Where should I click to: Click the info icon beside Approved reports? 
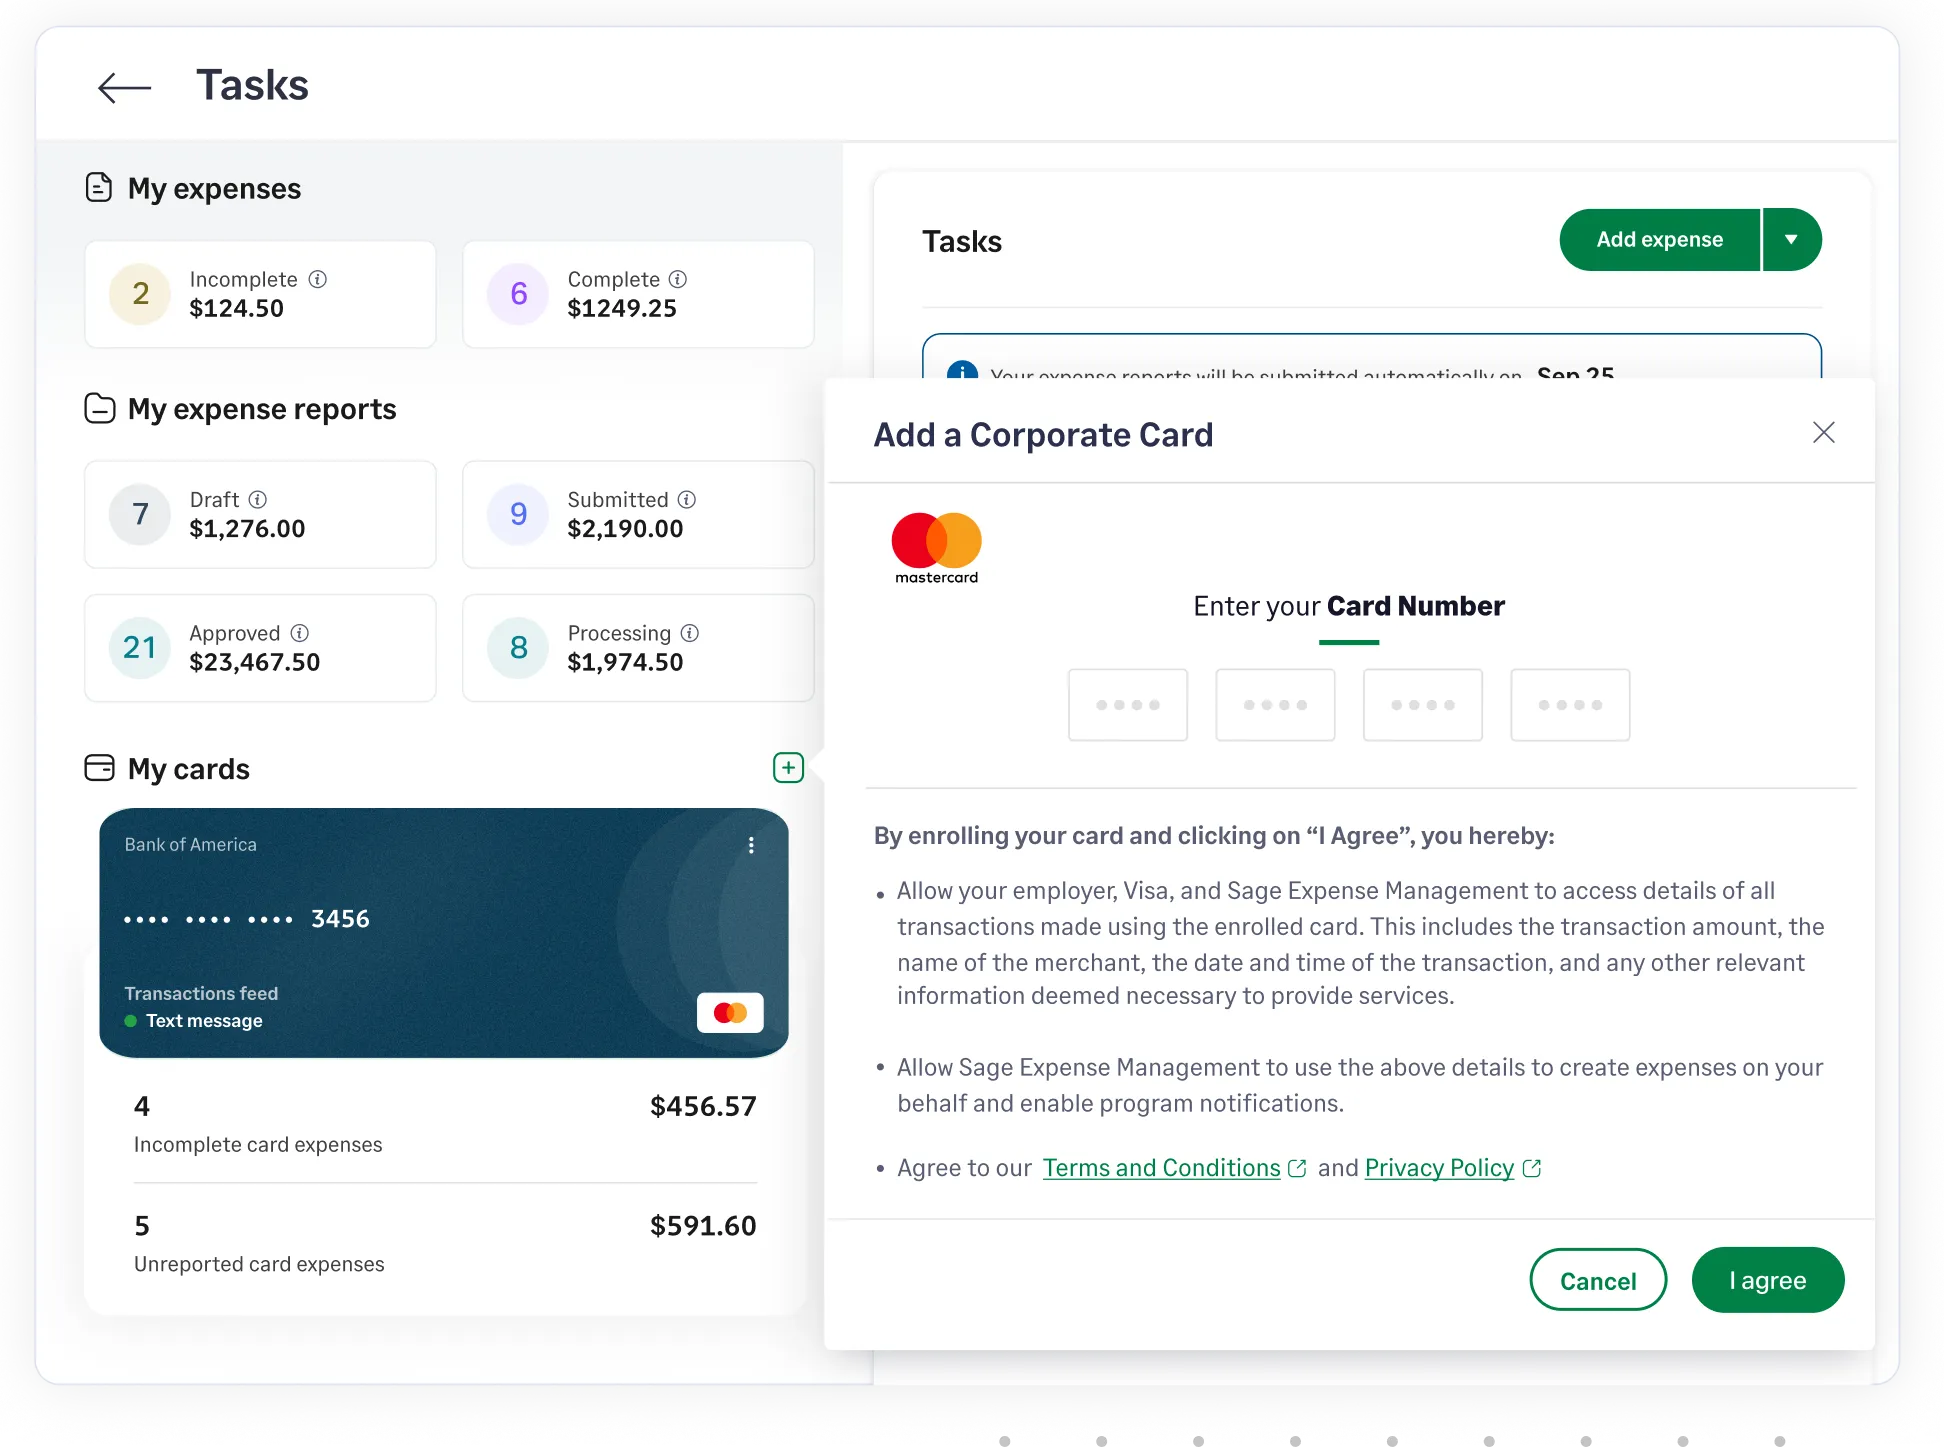(297, 633)
